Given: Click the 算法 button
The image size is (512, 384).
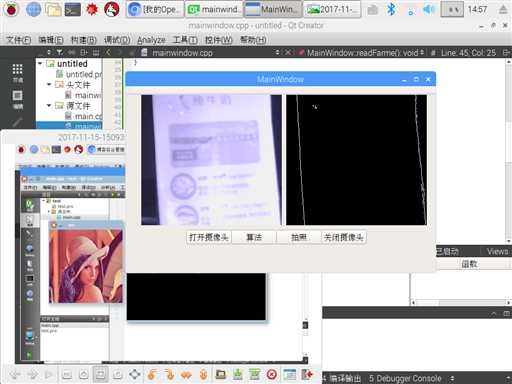Looking at the screenshot, I should (254, 237).
